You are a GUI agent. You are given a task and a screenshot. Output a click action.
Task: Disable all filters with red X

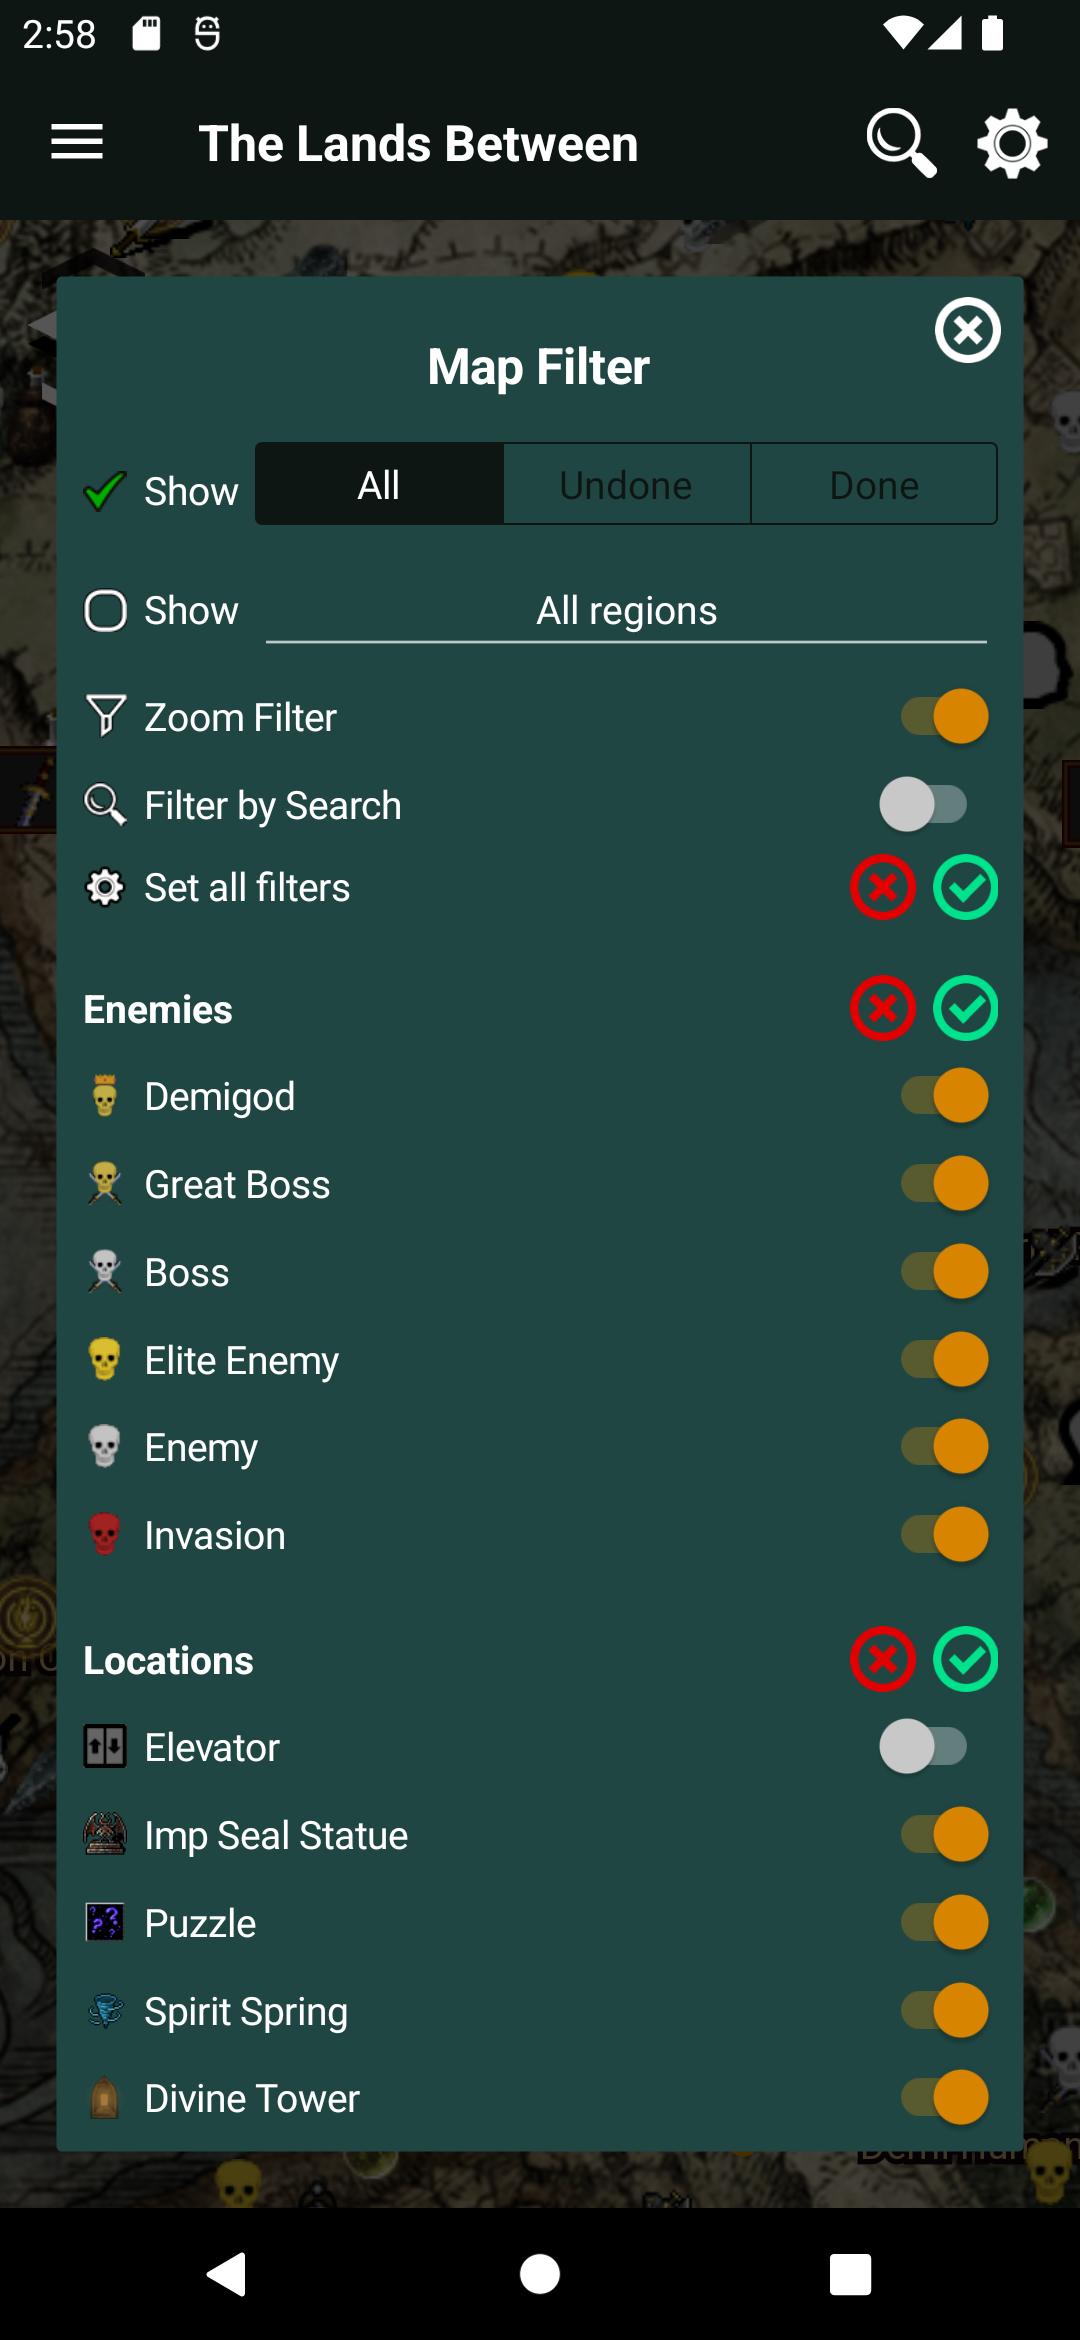click(x=883, y=887)
